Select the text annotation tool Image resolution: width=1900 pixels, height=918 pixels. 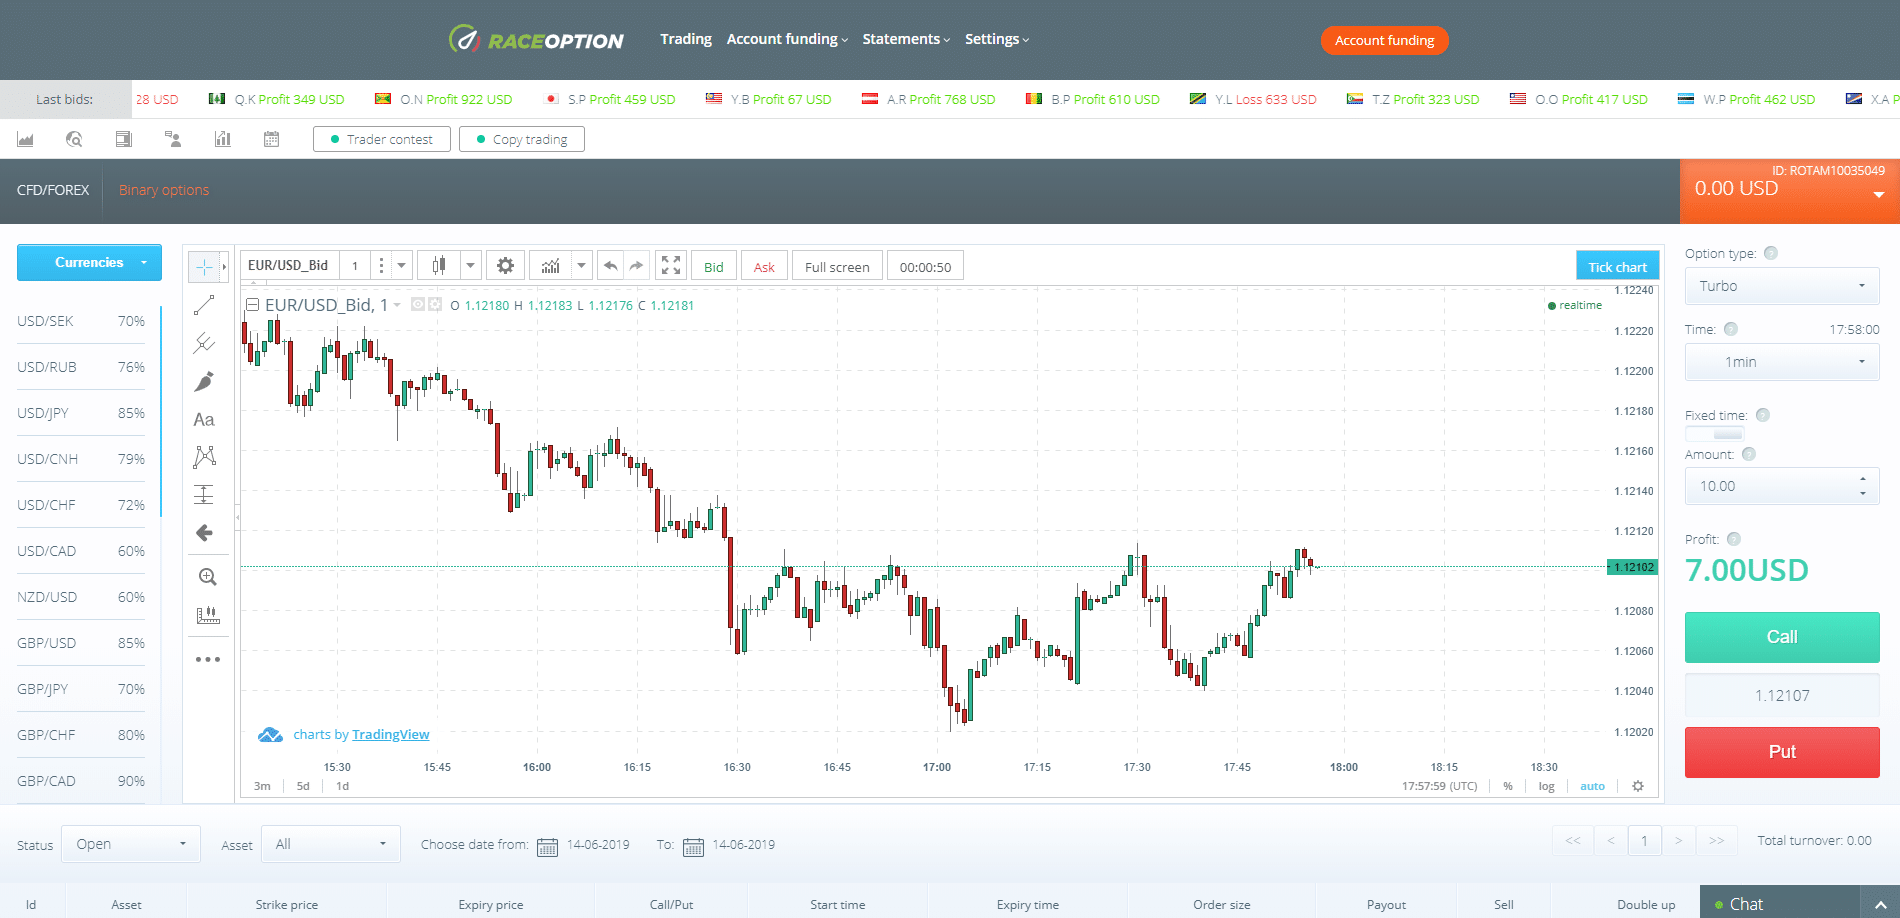click(204, 420)
